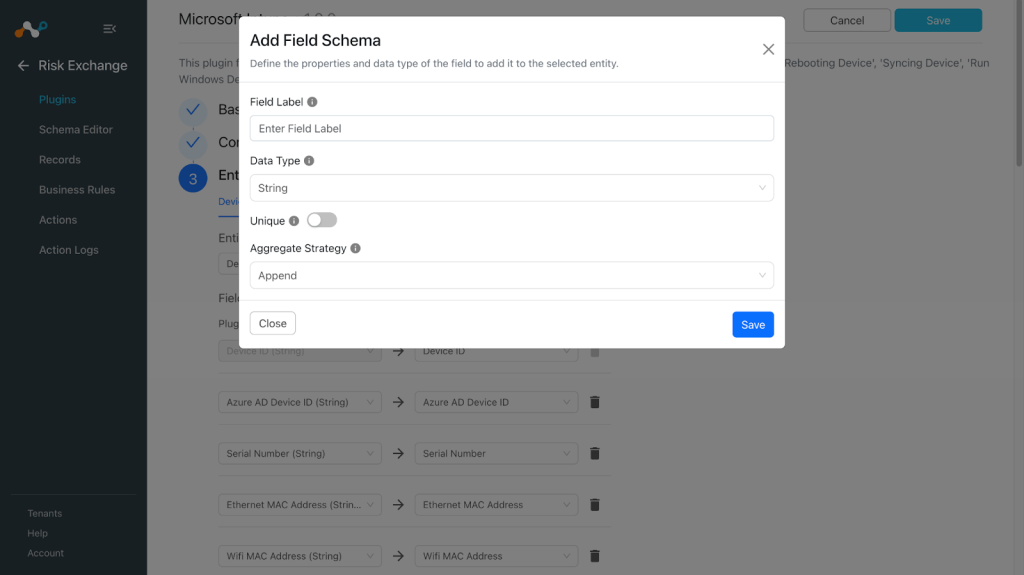Delete the Wifi MAC Address mapping row
The width and height of the screenshot is (1024, 575).
(594, 556)
